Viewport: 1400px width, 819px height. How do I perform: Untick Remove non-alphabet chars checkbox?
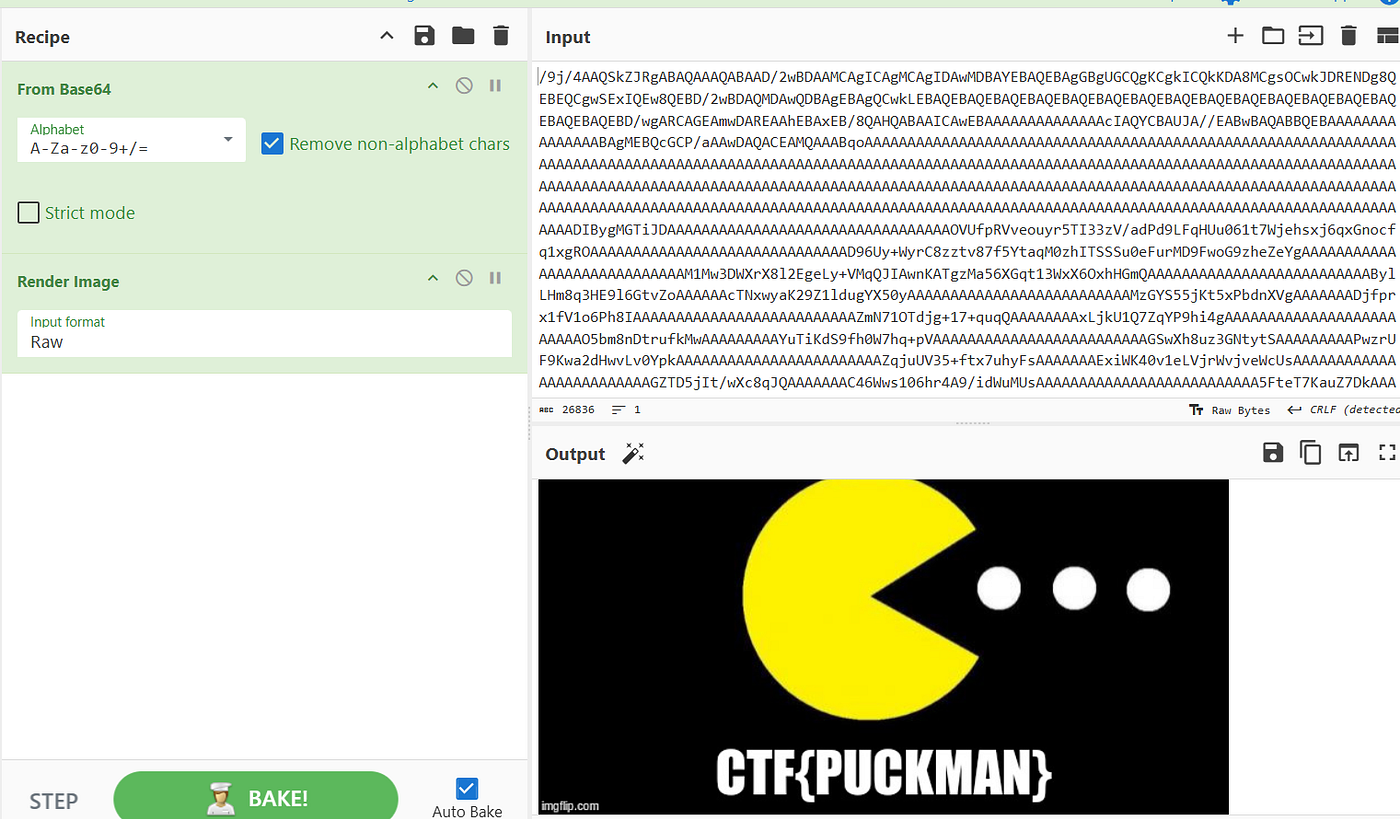coord(272,144)
